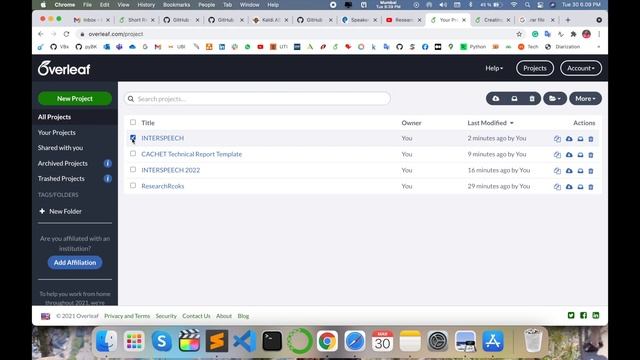
Task: Uncheck the INTERSPEECH project checkbox
Action: tap(133, 138)
